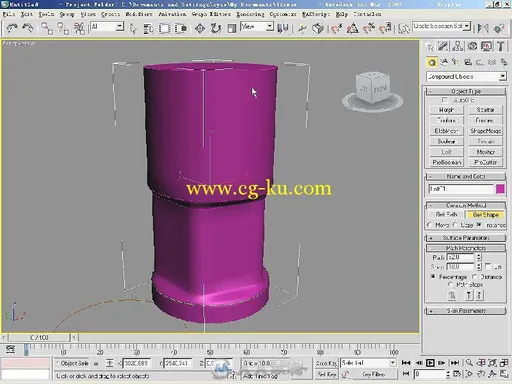Click the ProBoolean button
The height and width of the screenshot is (384, 512).
coord(446,162)
